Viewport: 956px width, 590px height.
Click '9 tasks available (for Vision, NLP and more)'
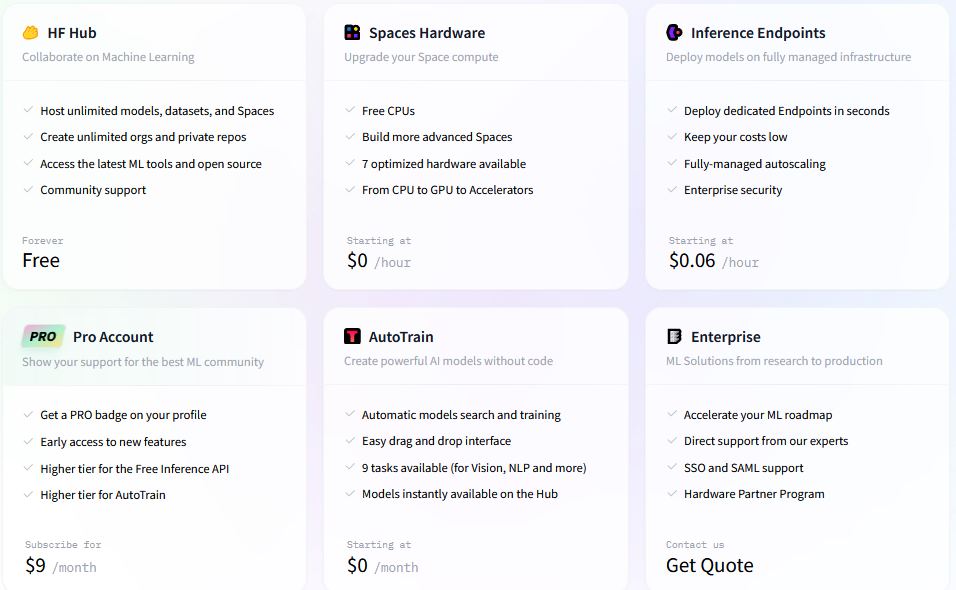(474, 468)
